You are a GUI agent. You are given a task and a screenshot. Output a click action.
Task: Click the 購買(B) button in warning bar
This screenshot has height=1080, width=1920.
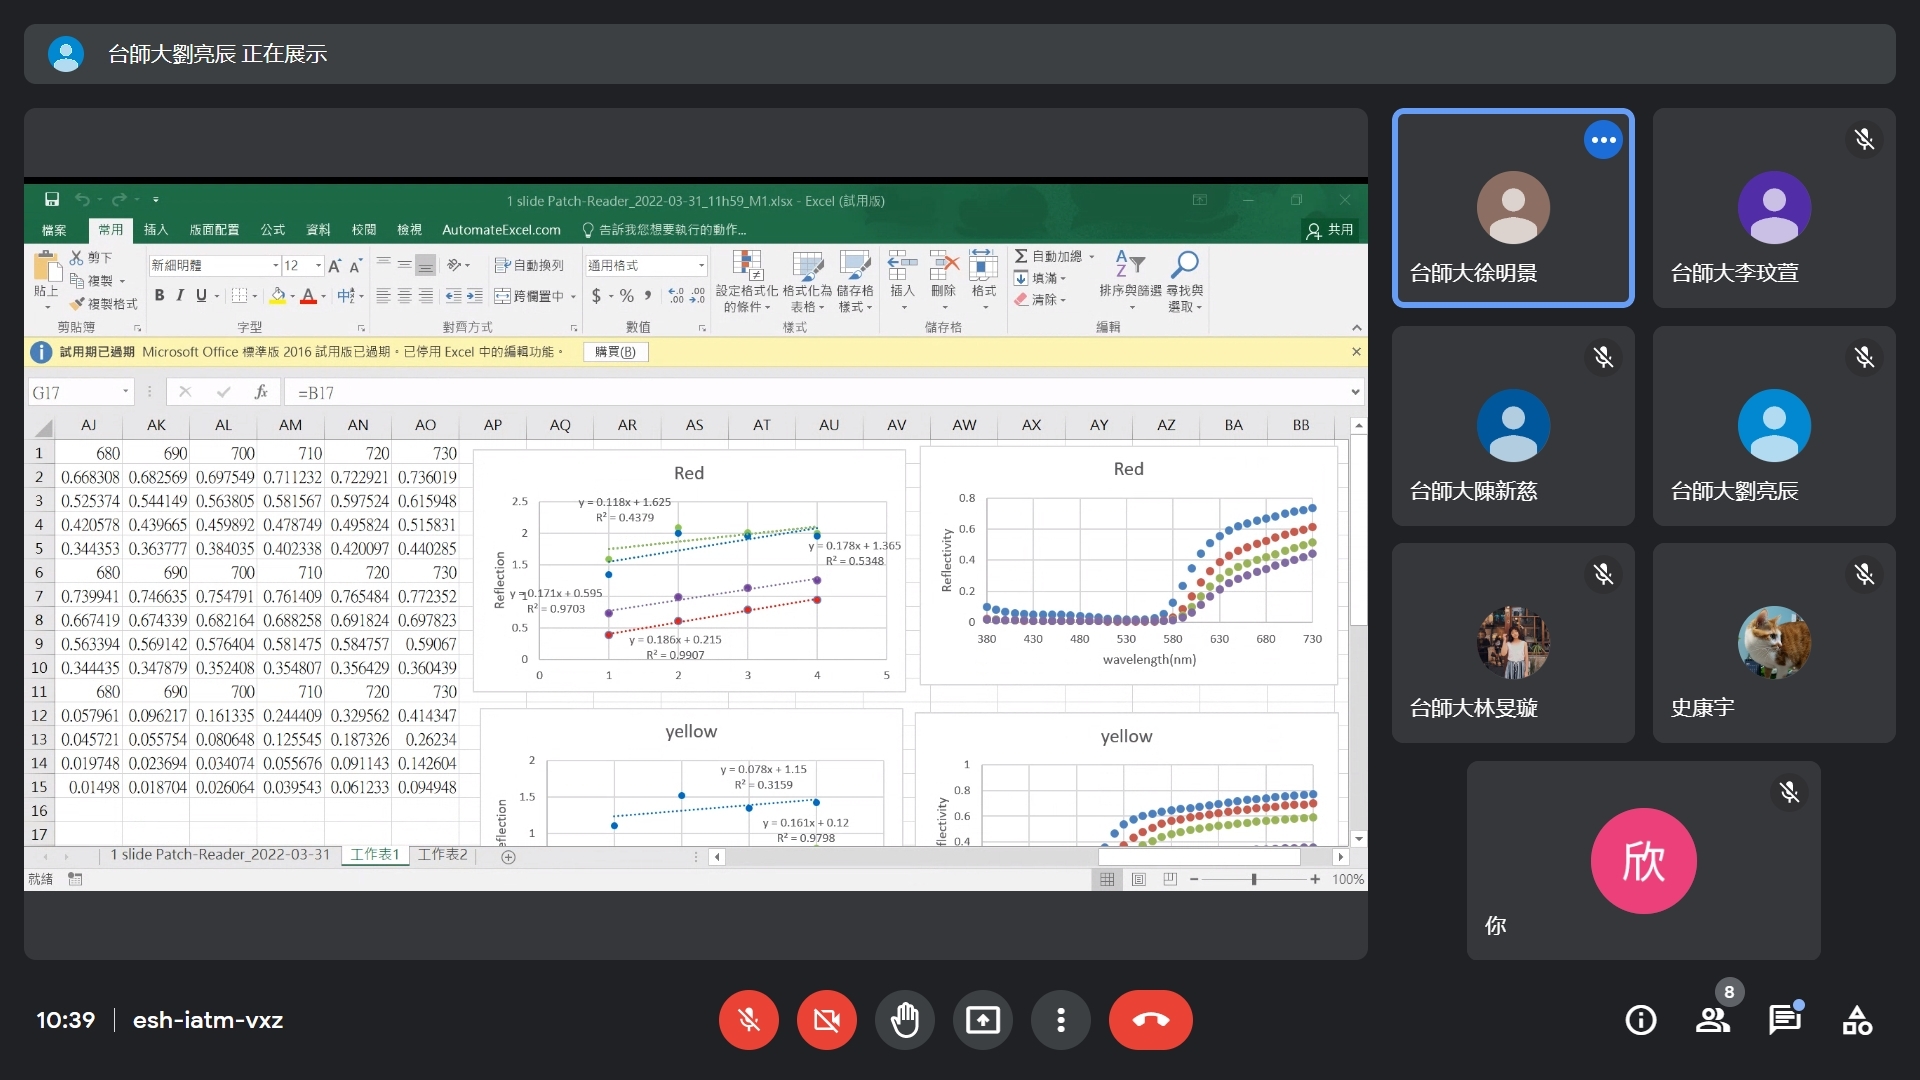615,352
